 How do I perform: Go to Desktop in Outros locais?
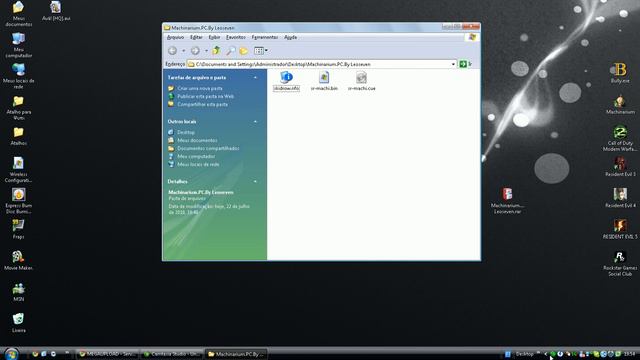[186, 132]
